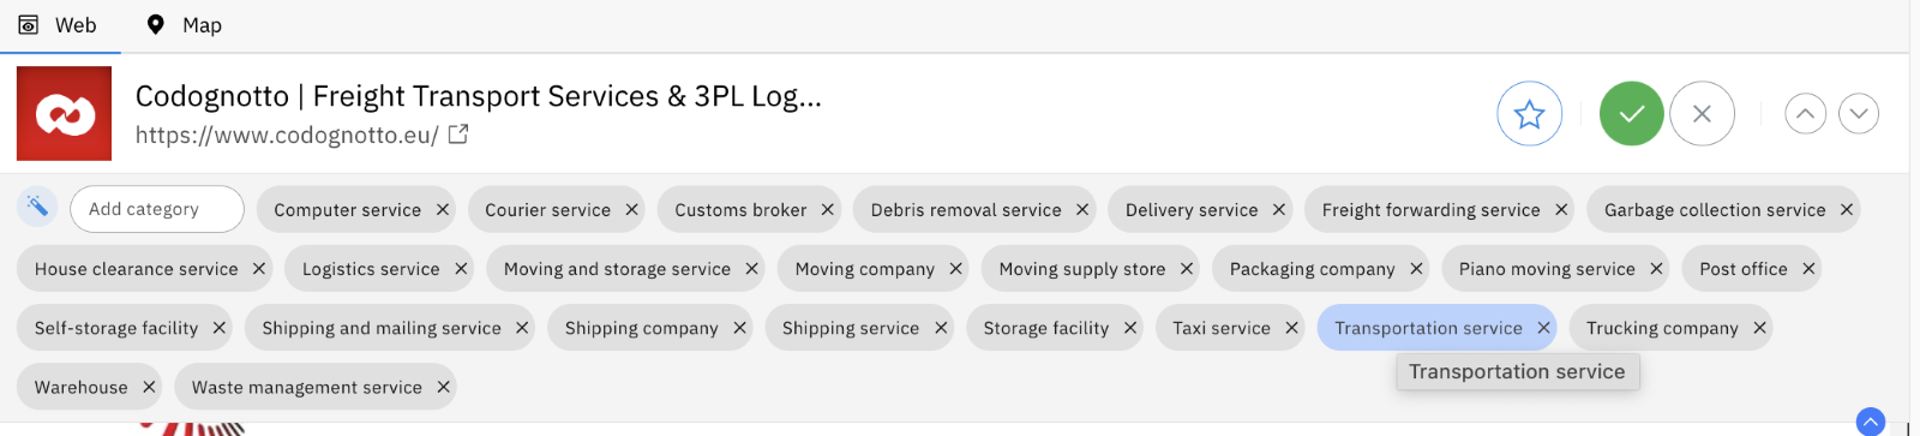Approve with the green checkmark button
The image size is (1920, 436).
[1631, 114]
